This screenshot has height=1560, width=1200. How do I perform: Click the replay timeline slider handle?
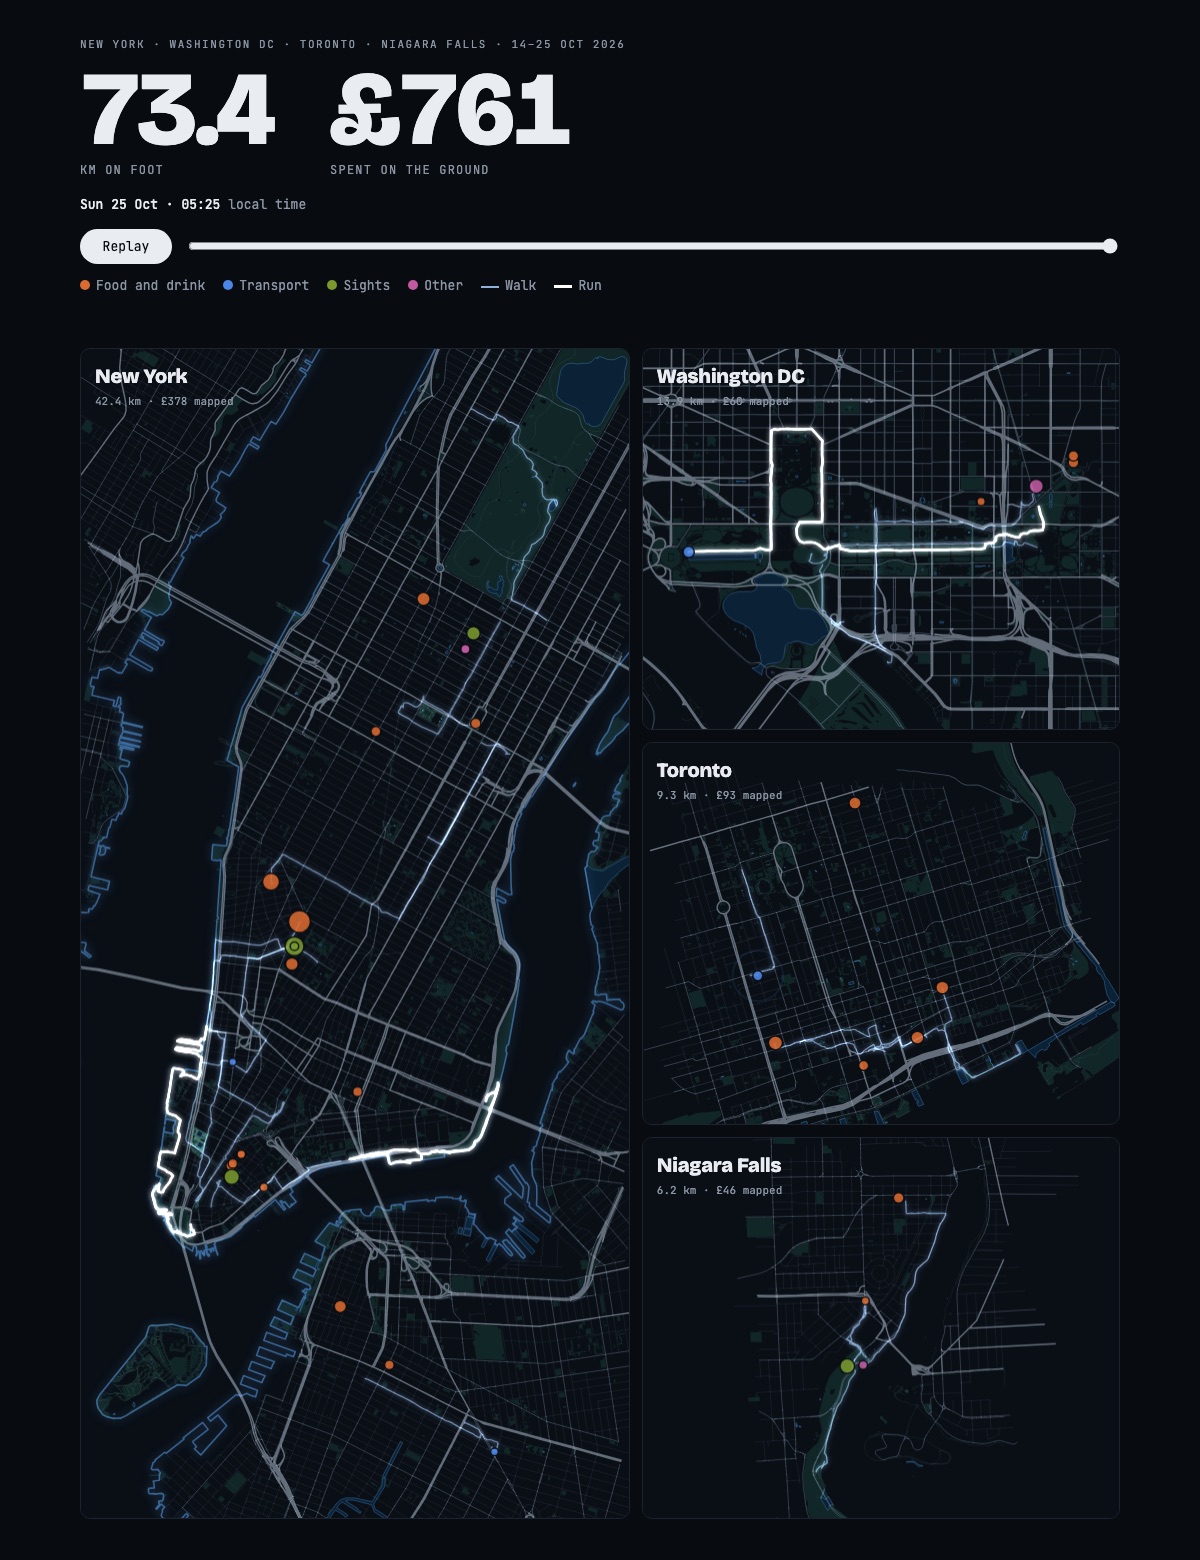click(1110, 246)
